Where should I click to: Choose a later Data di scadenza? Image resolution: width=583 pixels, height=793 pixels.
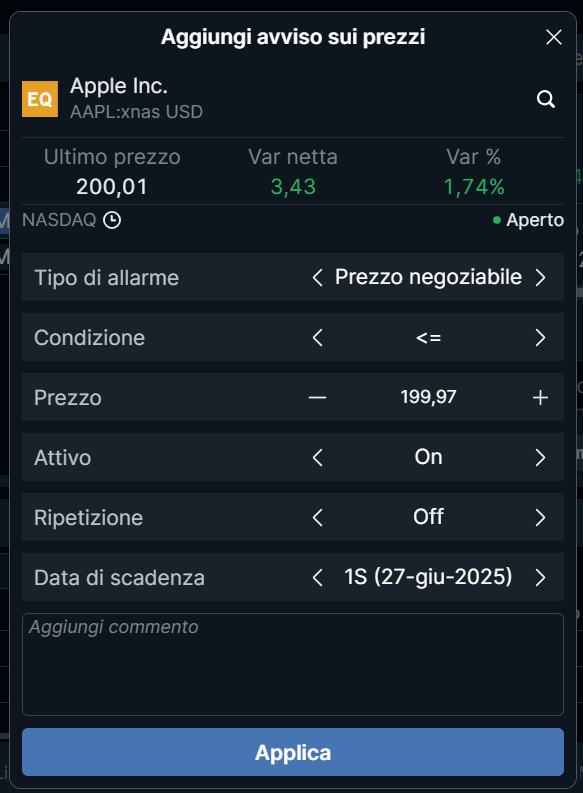pyautogui.click(x=540, y=578)
